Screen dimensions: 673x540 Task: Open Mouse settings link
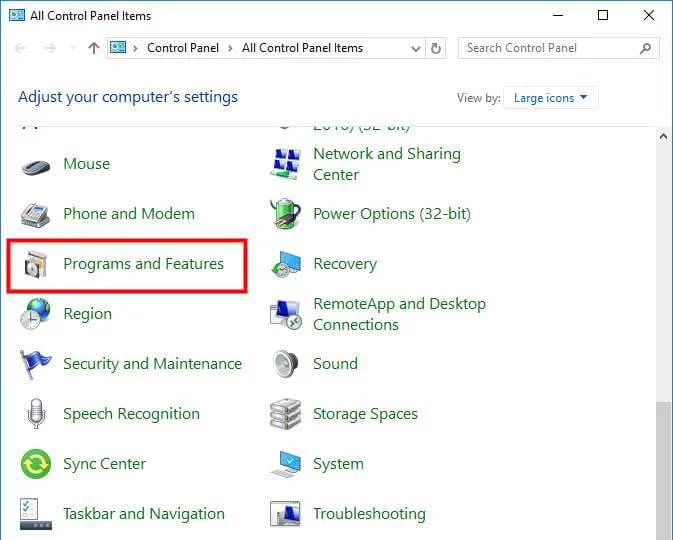tap(87, 164)
